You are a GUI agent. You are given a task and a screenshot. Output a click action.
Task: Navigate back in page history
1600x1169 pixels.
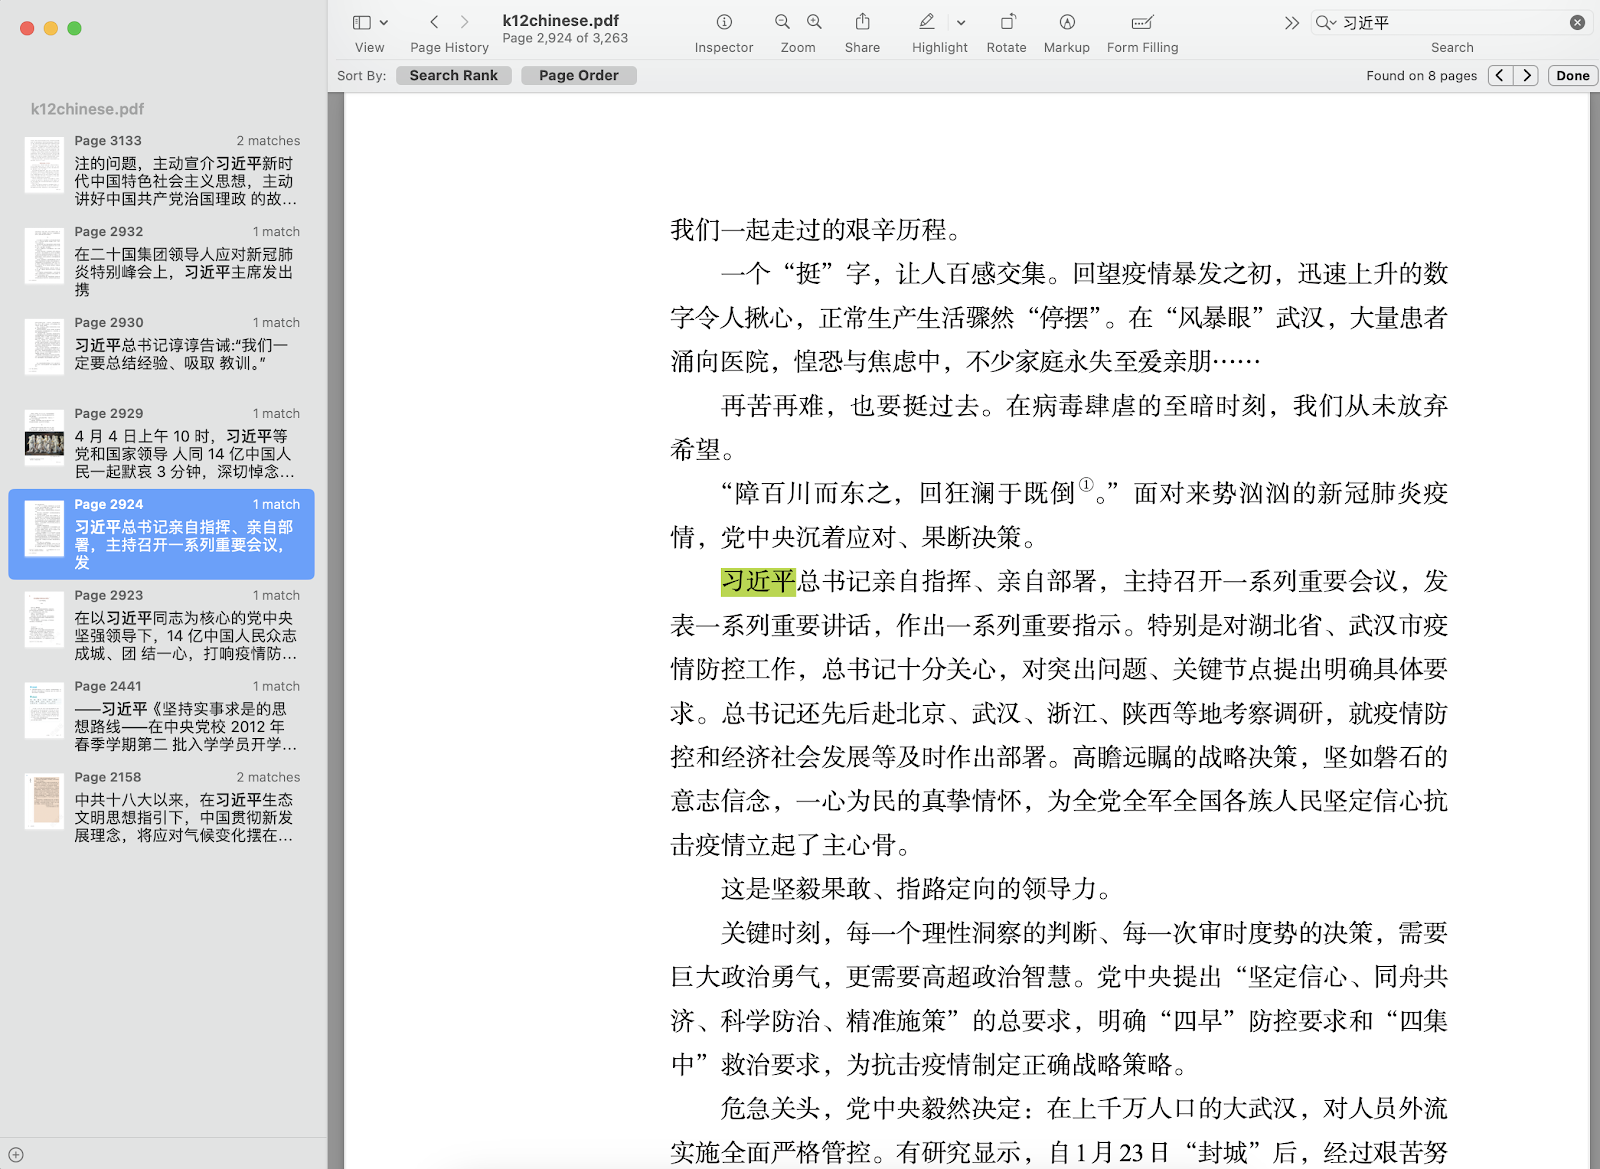coord(434,22)
